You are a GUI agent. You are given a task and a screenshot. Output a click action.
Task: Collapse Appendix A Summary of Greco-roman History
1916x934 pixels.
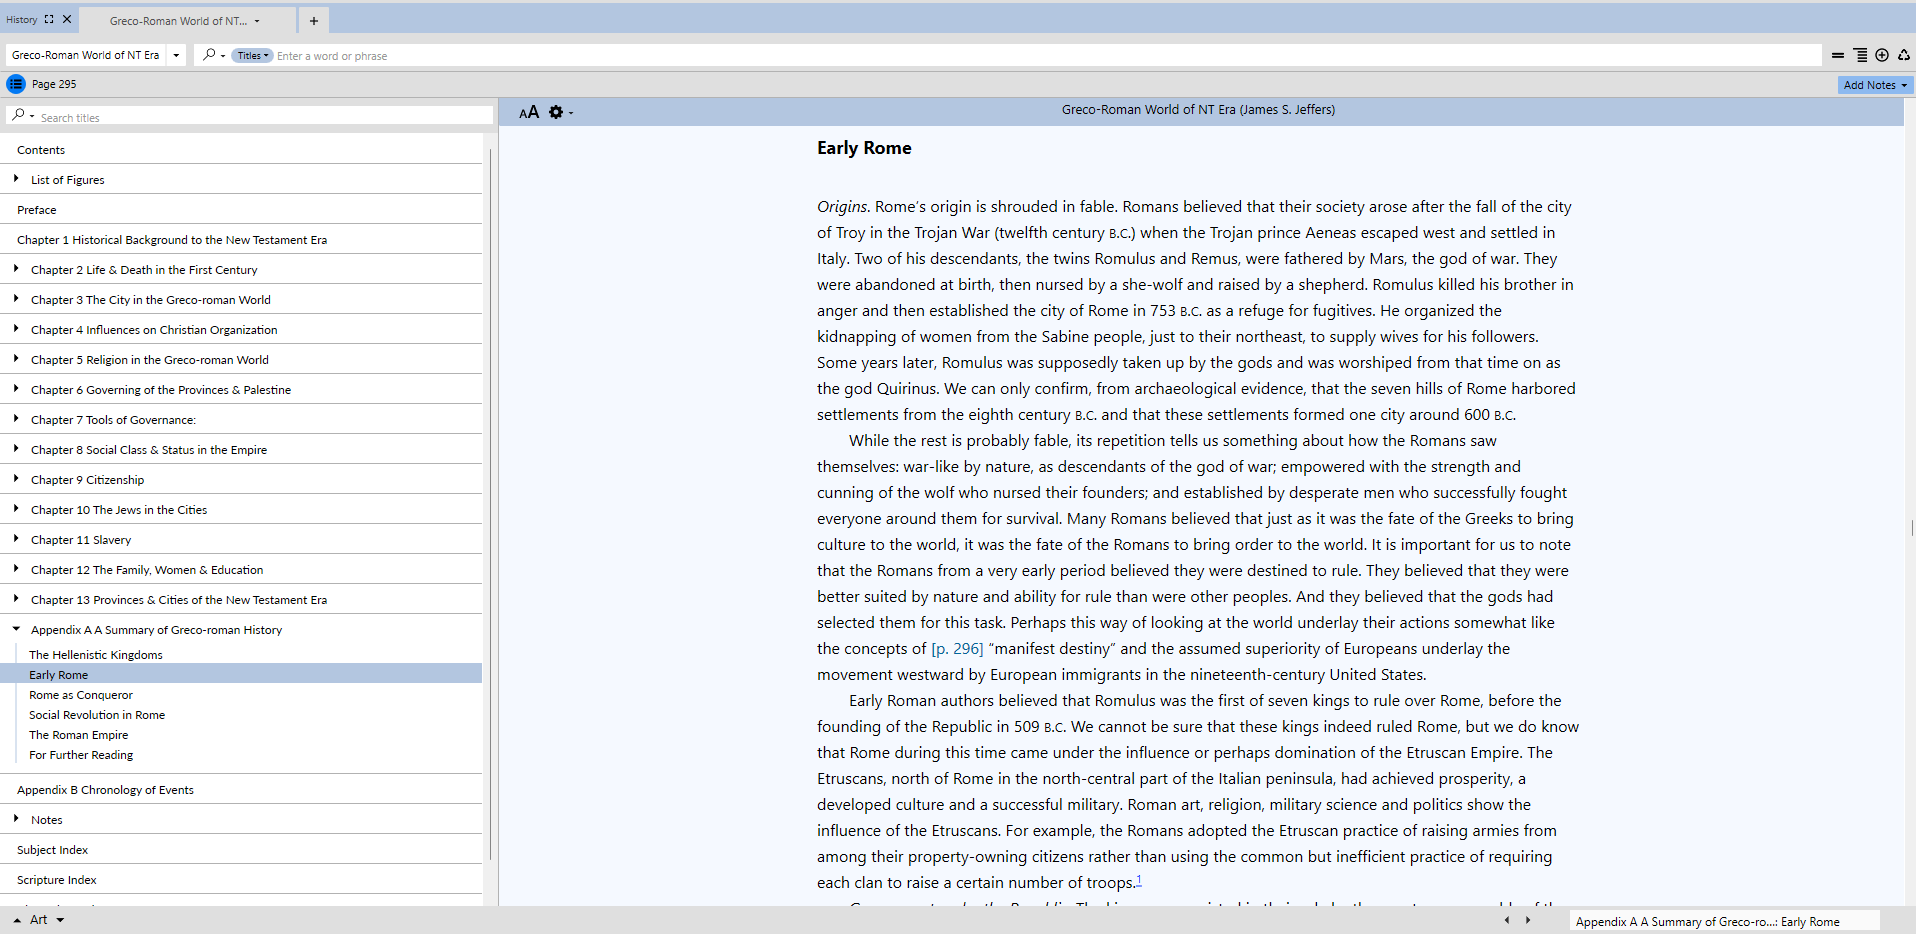(16, 629)
